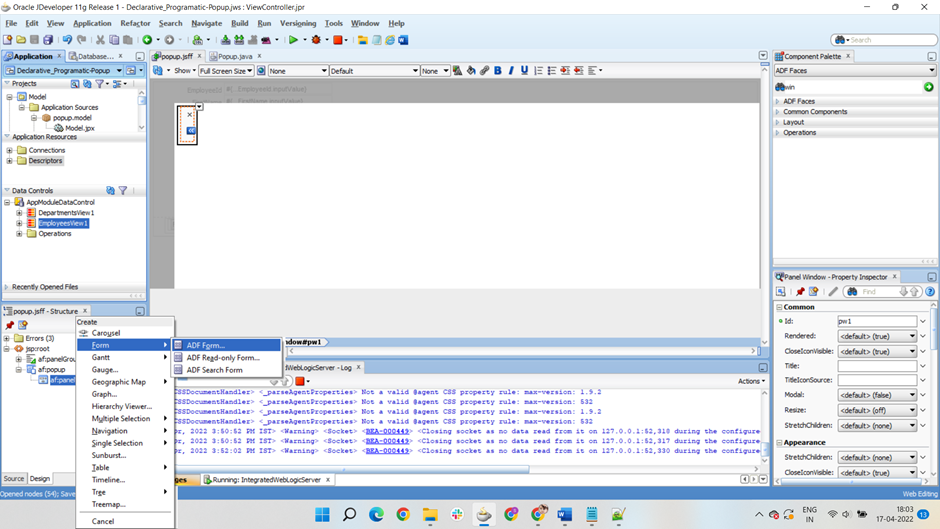Click the Open folder toolbar icon

(21, 40)
